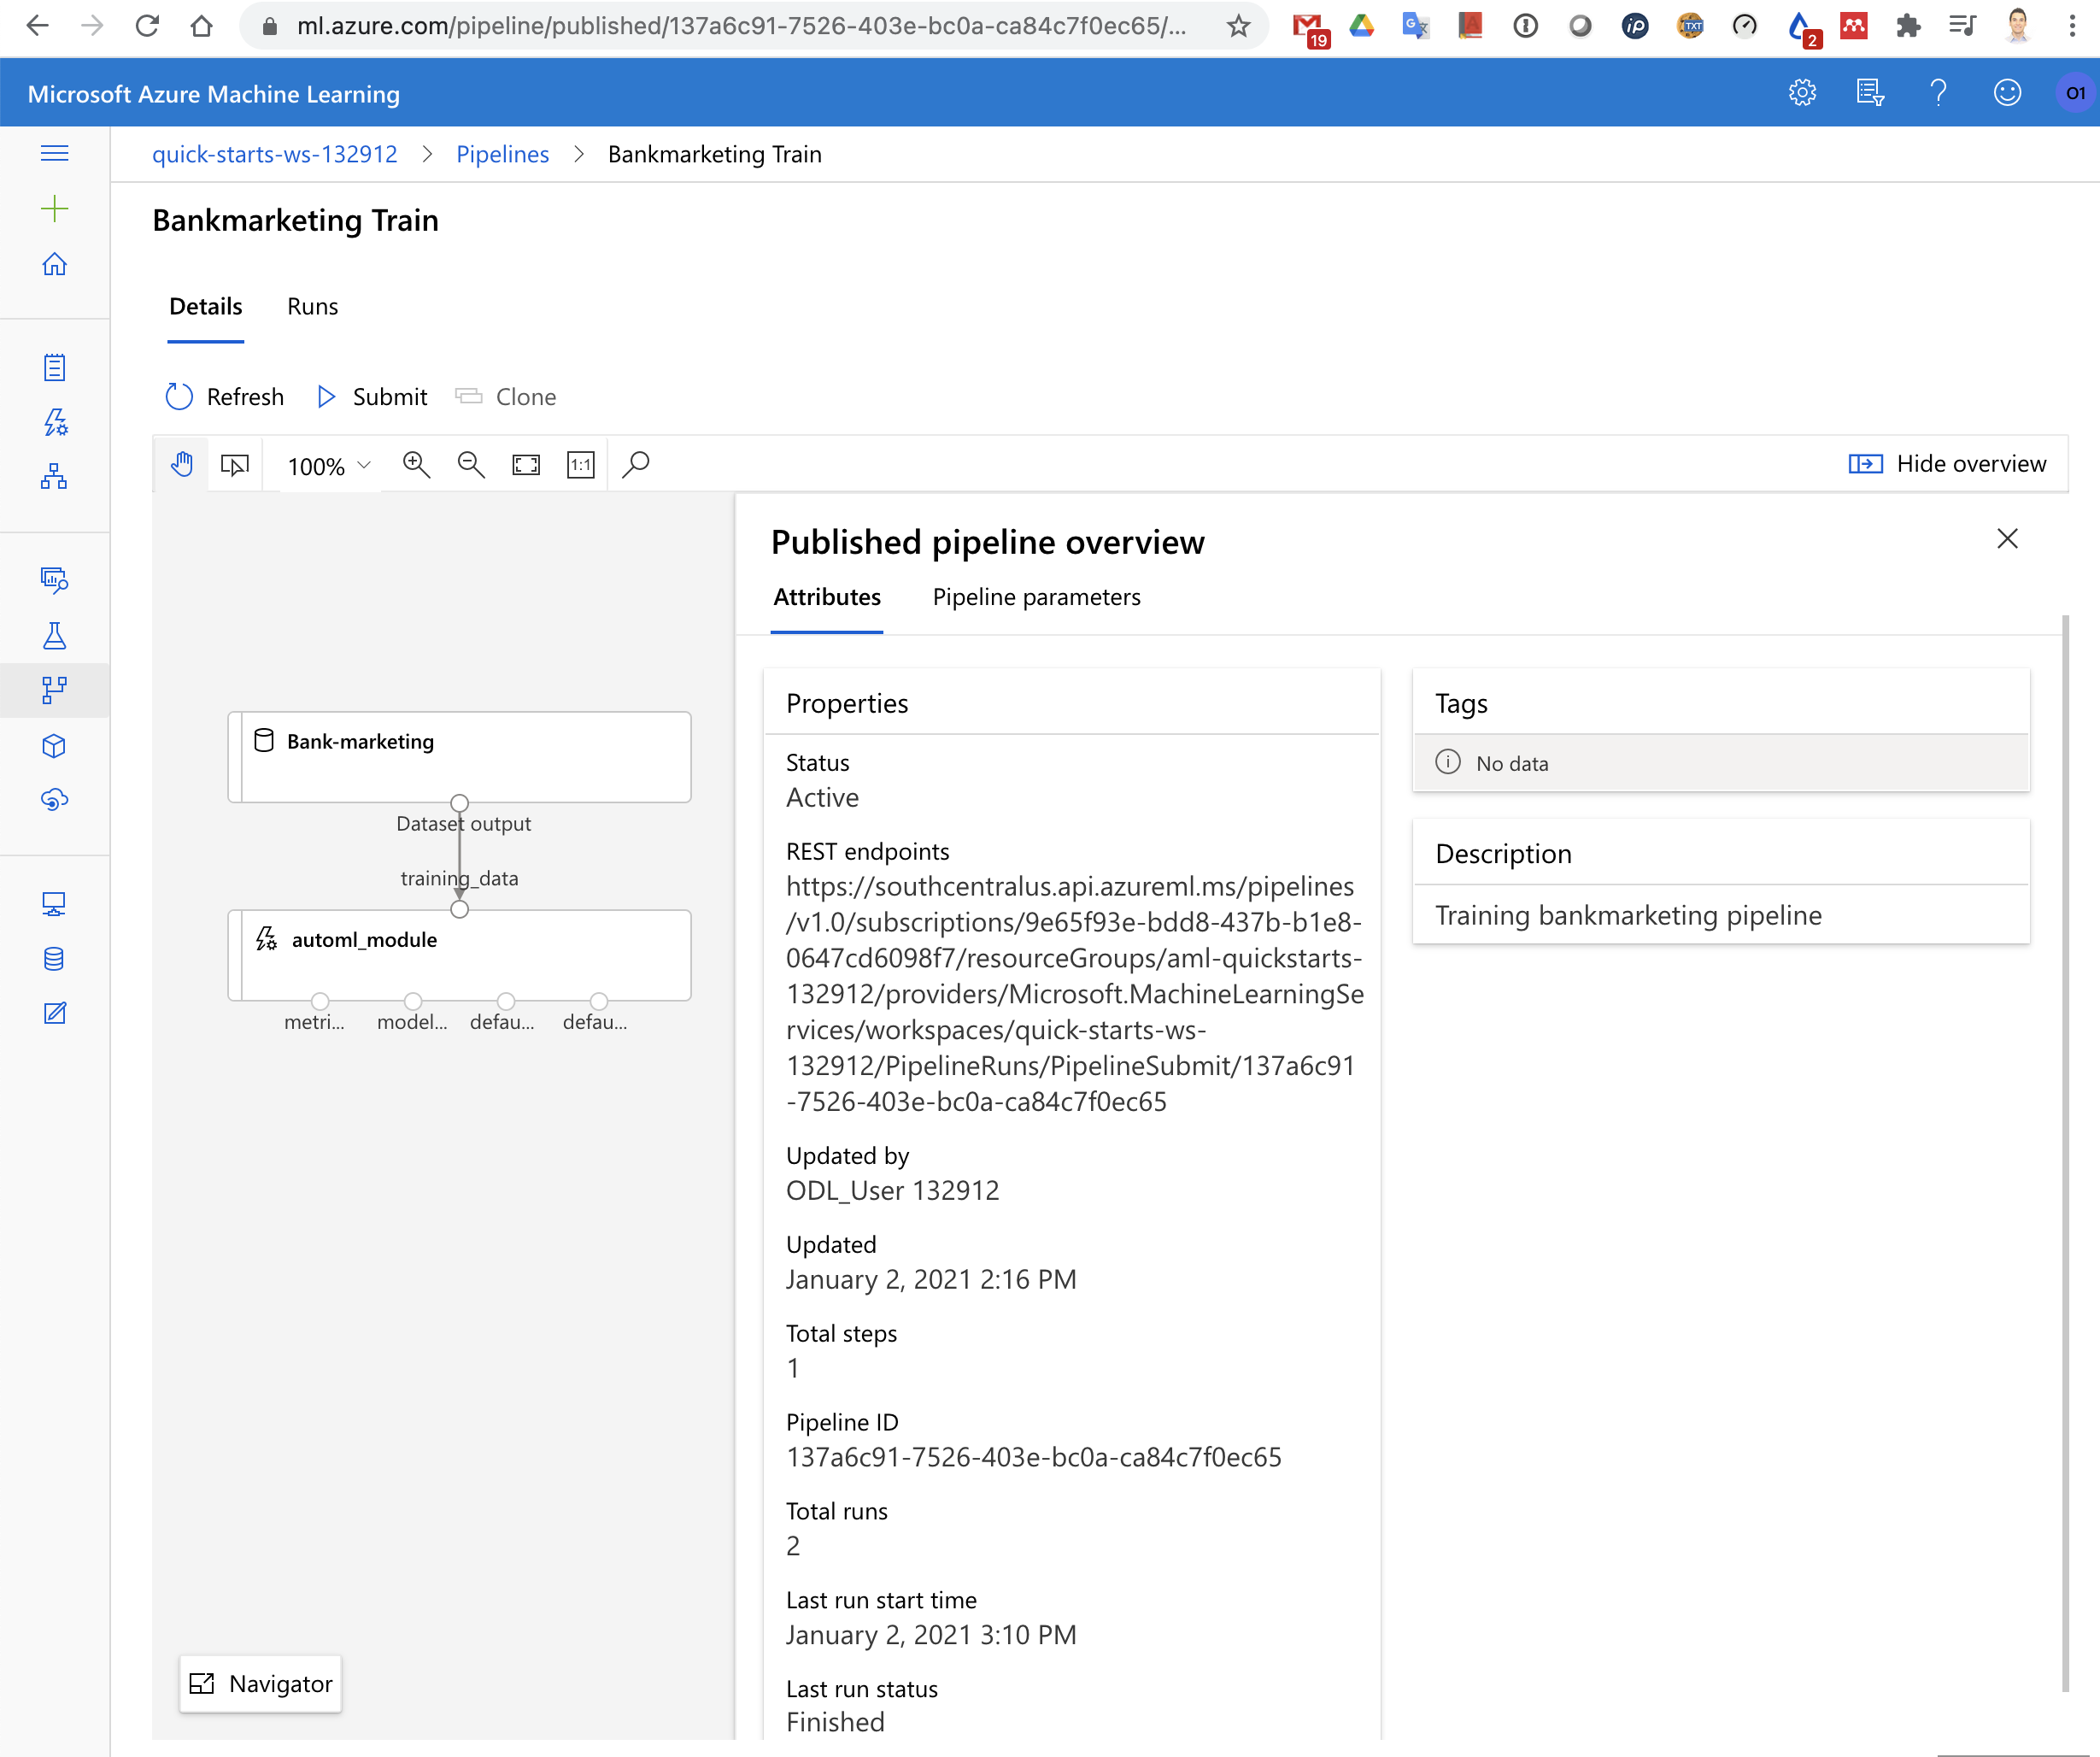Open Automated ML from the sidebar

coord(55,423)
